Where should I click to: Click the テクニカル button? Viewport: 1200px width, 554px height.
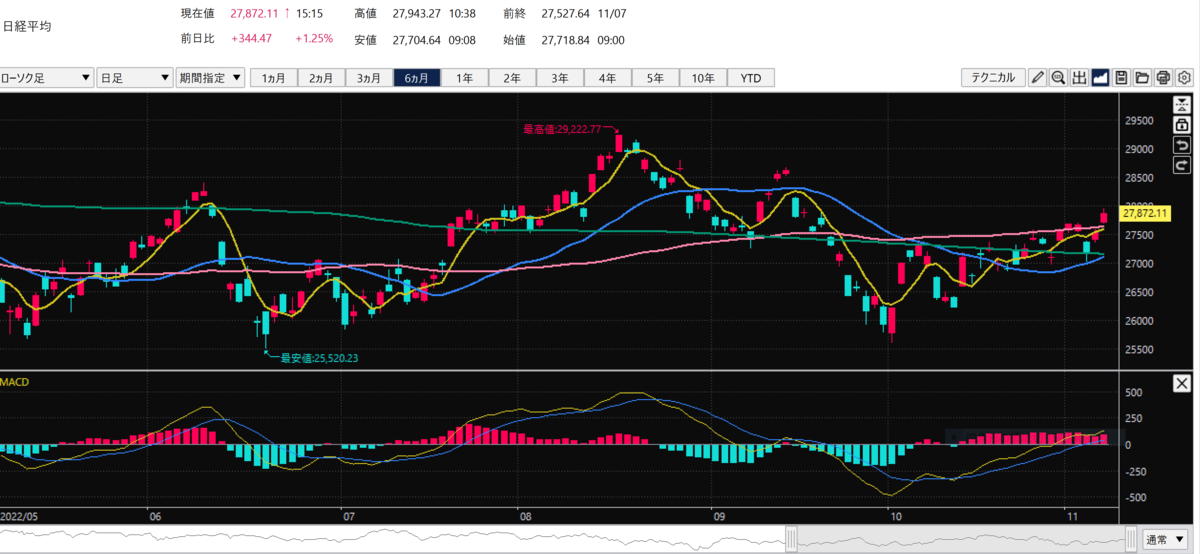993,78
